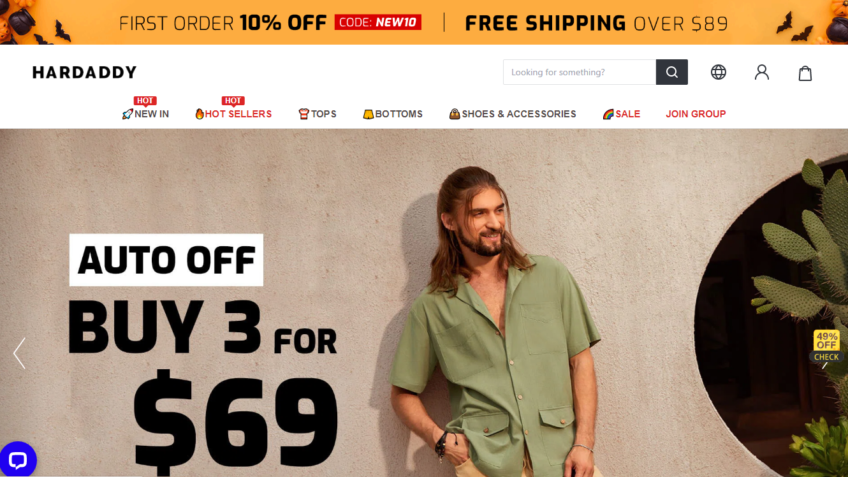This screenshot has width=848, height=477.
Task: Click the NEW10 promo code banner
Action: (x=377, y=22)
